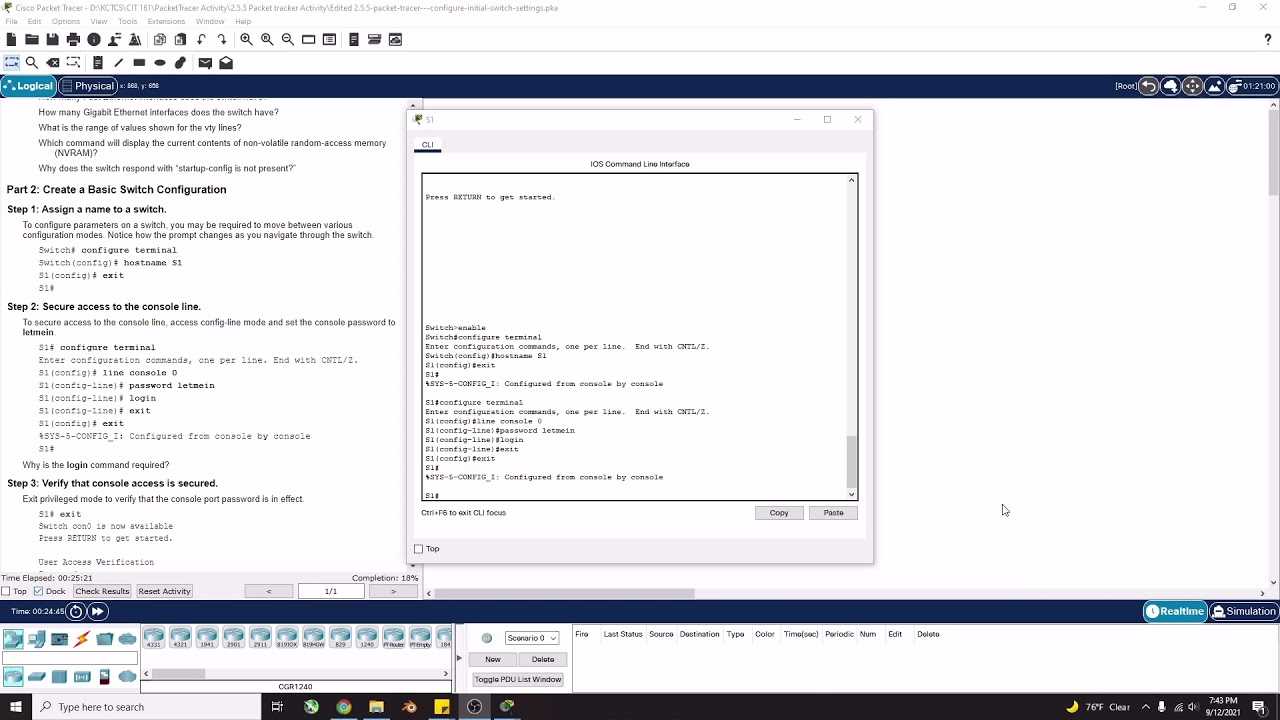This screenshot has height=720, width=1280.
Task: Activate the Delete tool icon
Action: 53,62
